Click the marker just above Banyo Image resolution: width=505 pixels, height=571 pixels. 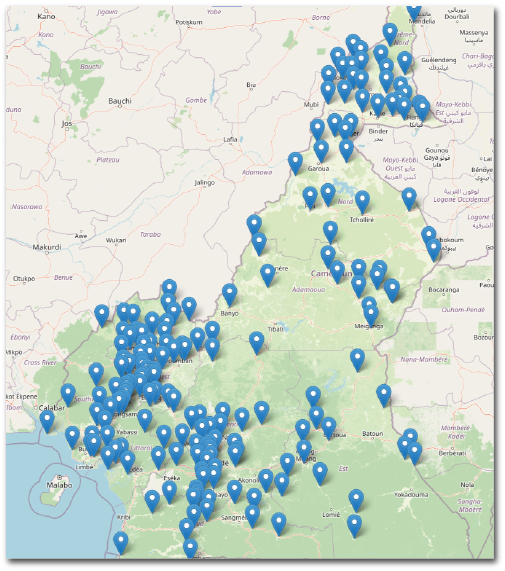pyautogui.click(x=229, y=295)
